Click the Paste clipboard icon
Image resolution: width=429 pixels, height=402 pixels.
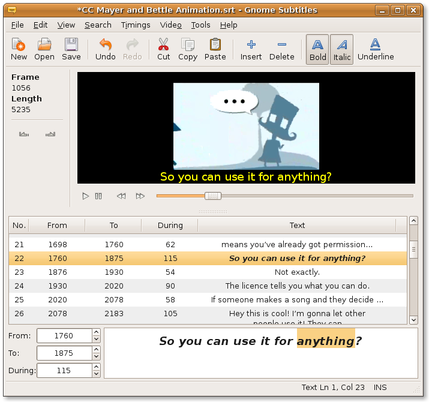point(215,45)
